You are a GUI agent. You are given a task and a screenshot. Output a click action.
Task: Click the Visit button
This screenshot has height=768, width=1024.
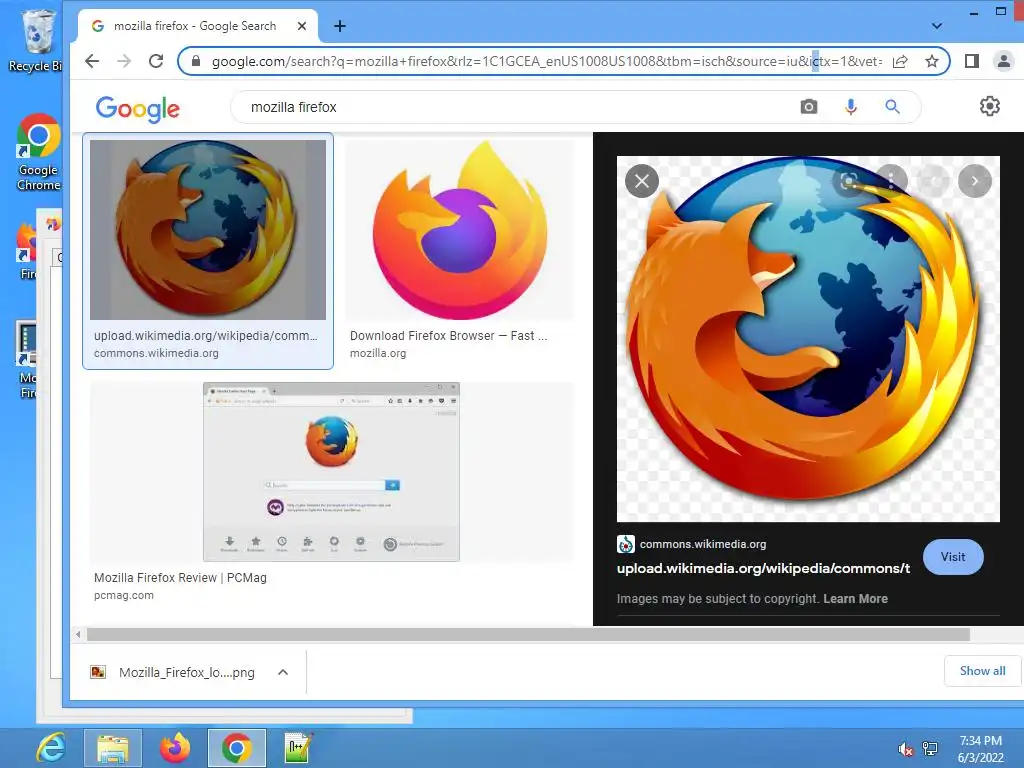(x=953, y=557)
